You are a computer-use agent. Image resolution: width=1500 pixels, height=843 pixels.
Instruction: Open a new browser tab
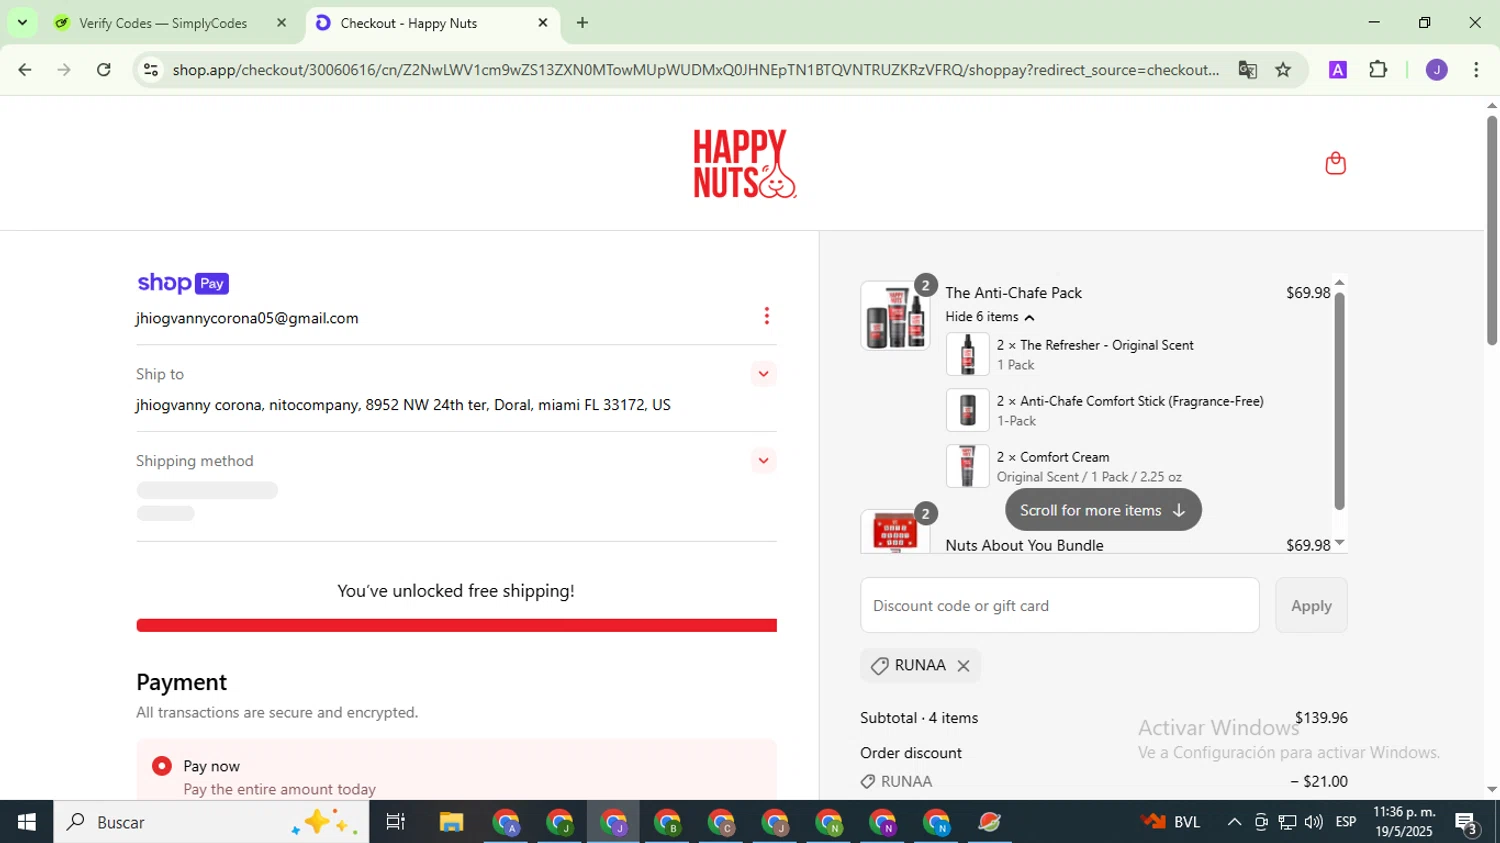tap(582, 22)
